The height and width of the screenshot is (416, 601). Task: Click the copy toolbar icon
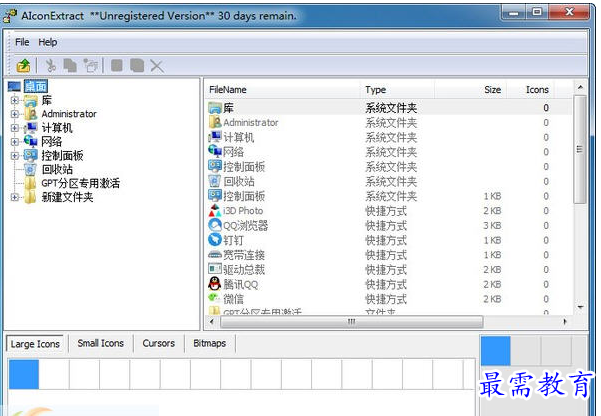[70, 66]
